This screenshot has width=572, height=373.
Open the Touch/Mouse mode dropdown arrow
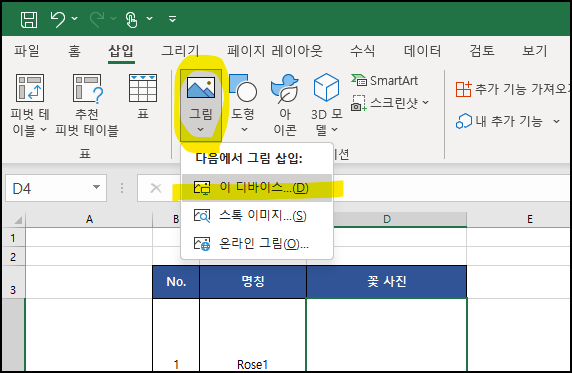[150, 18]
